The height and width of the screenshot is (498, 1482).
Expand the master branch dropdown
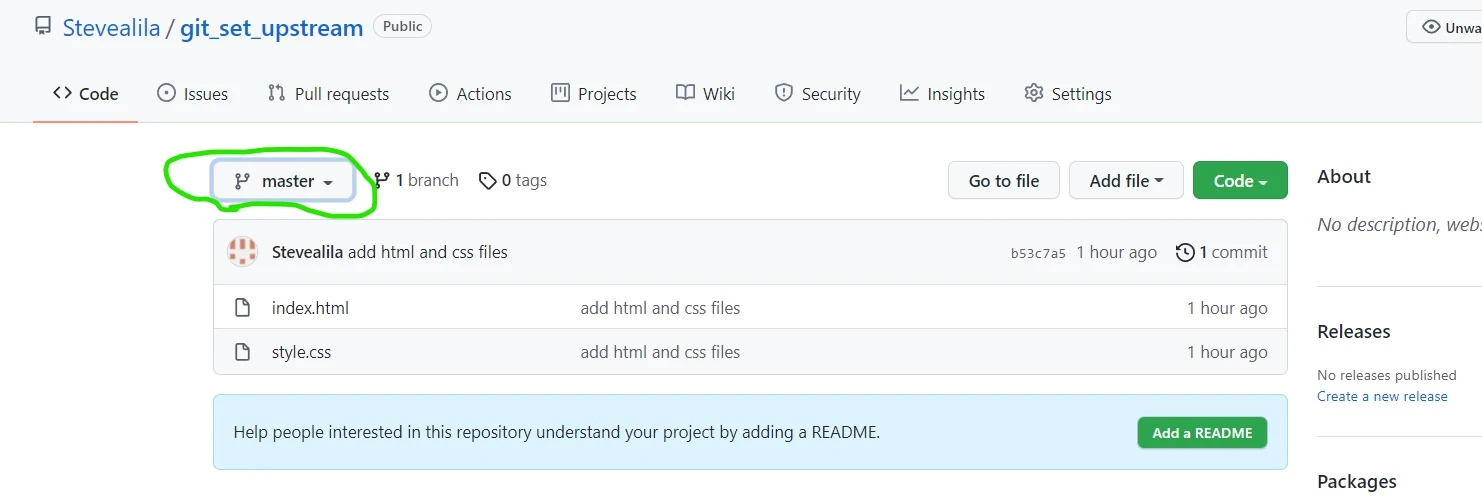(x=283, y=181)
